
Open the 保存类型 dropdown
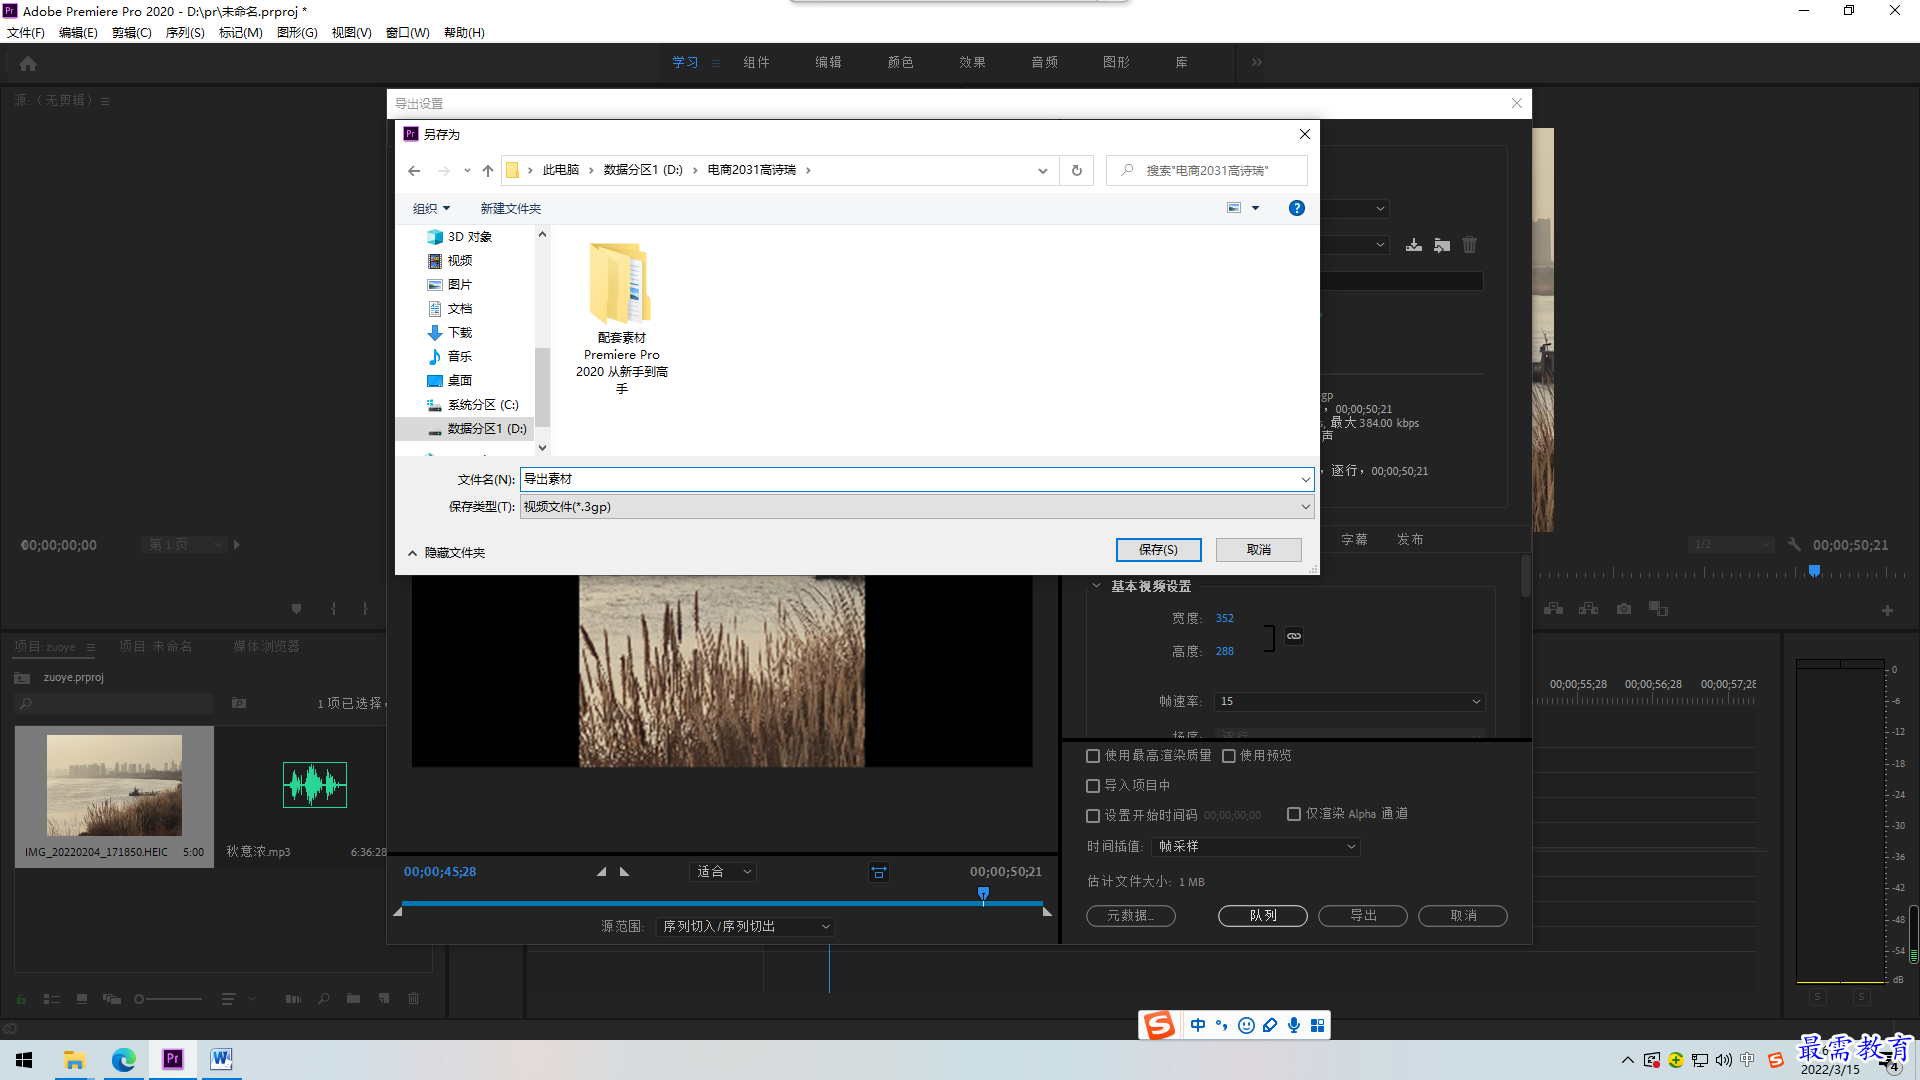click(916, 507)
